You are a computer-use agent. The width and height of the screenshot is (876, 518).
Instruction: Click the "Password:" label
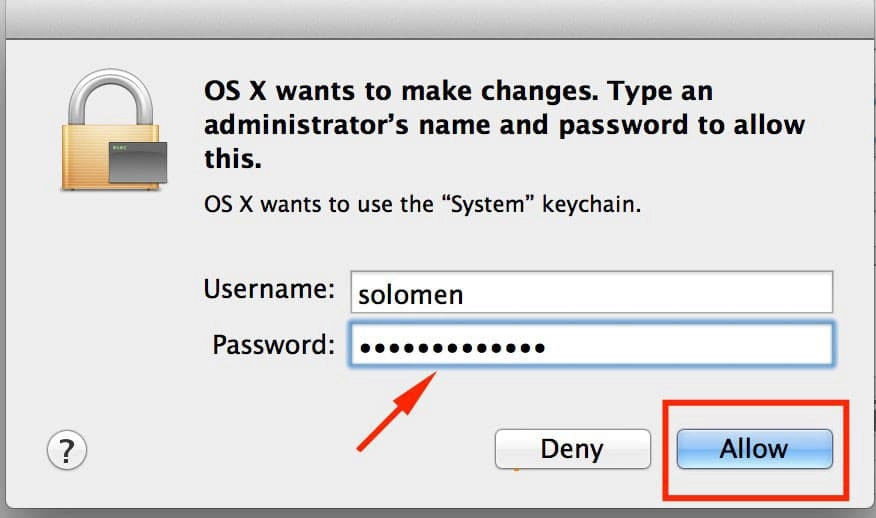(x=273, y=345)
